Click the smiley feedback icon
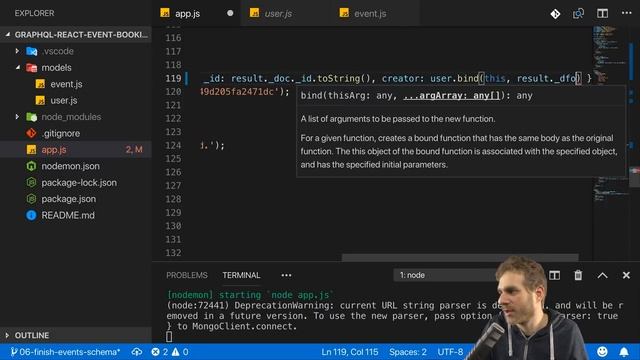 click(x=602, y=351)
